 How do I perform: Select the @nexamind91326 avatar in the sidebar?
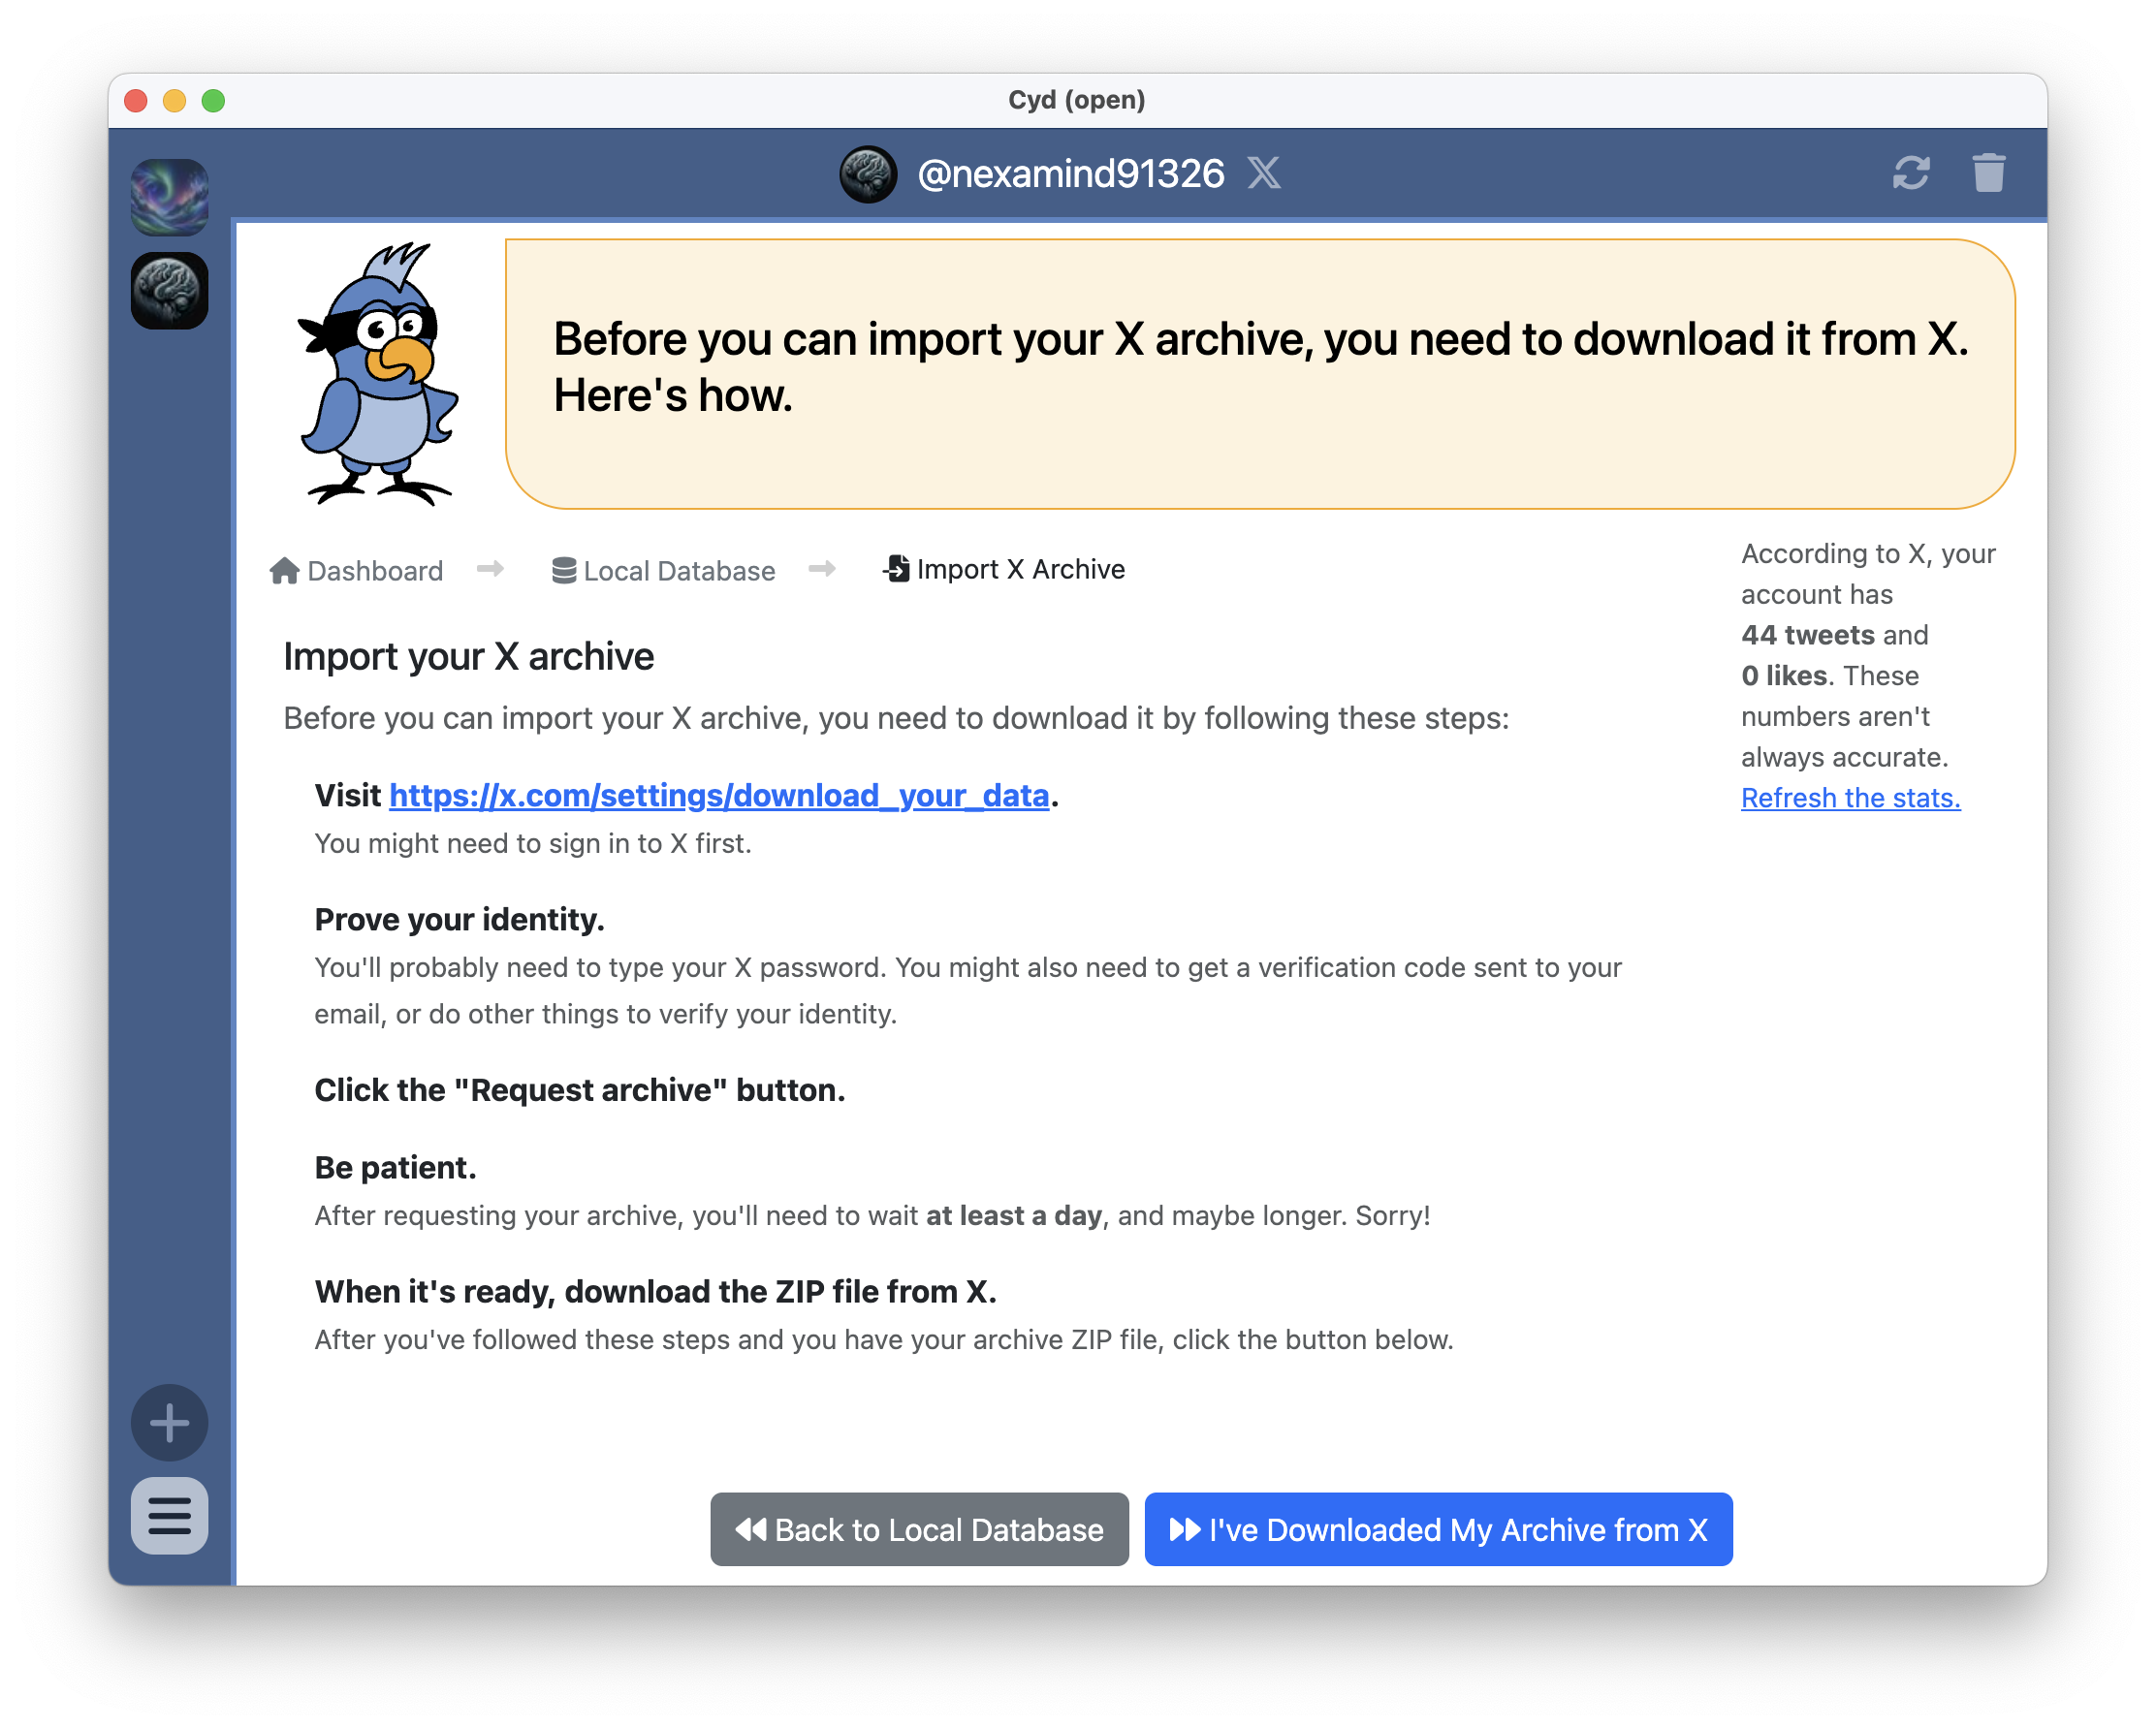(x=169, y=290)
